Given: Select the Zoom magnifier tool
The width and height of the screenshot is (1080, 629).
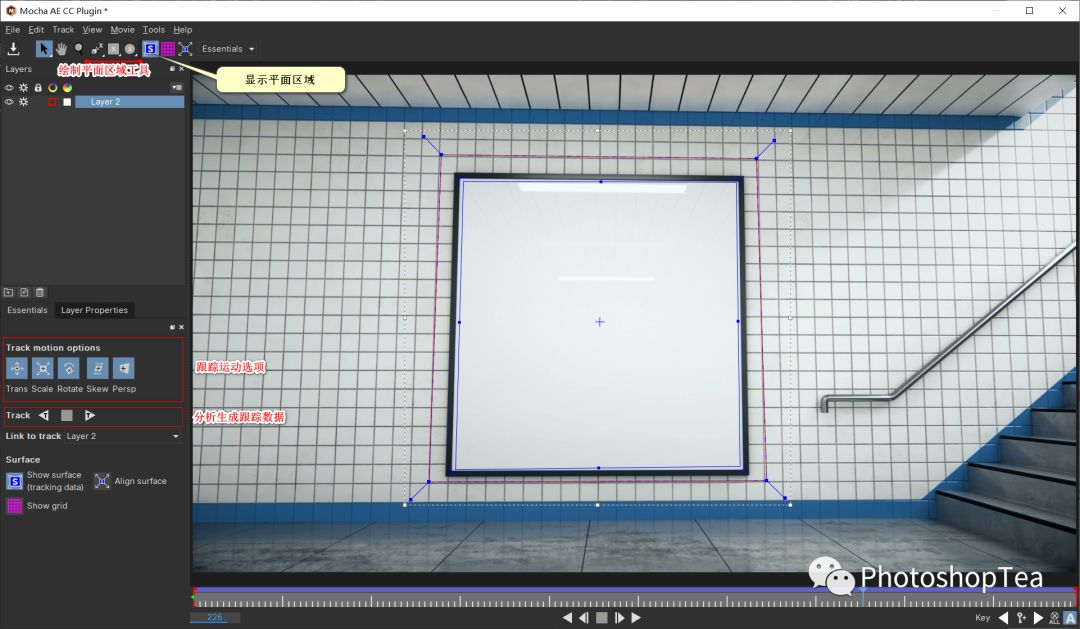Looking at the screenshot, I should coord(79,49).
